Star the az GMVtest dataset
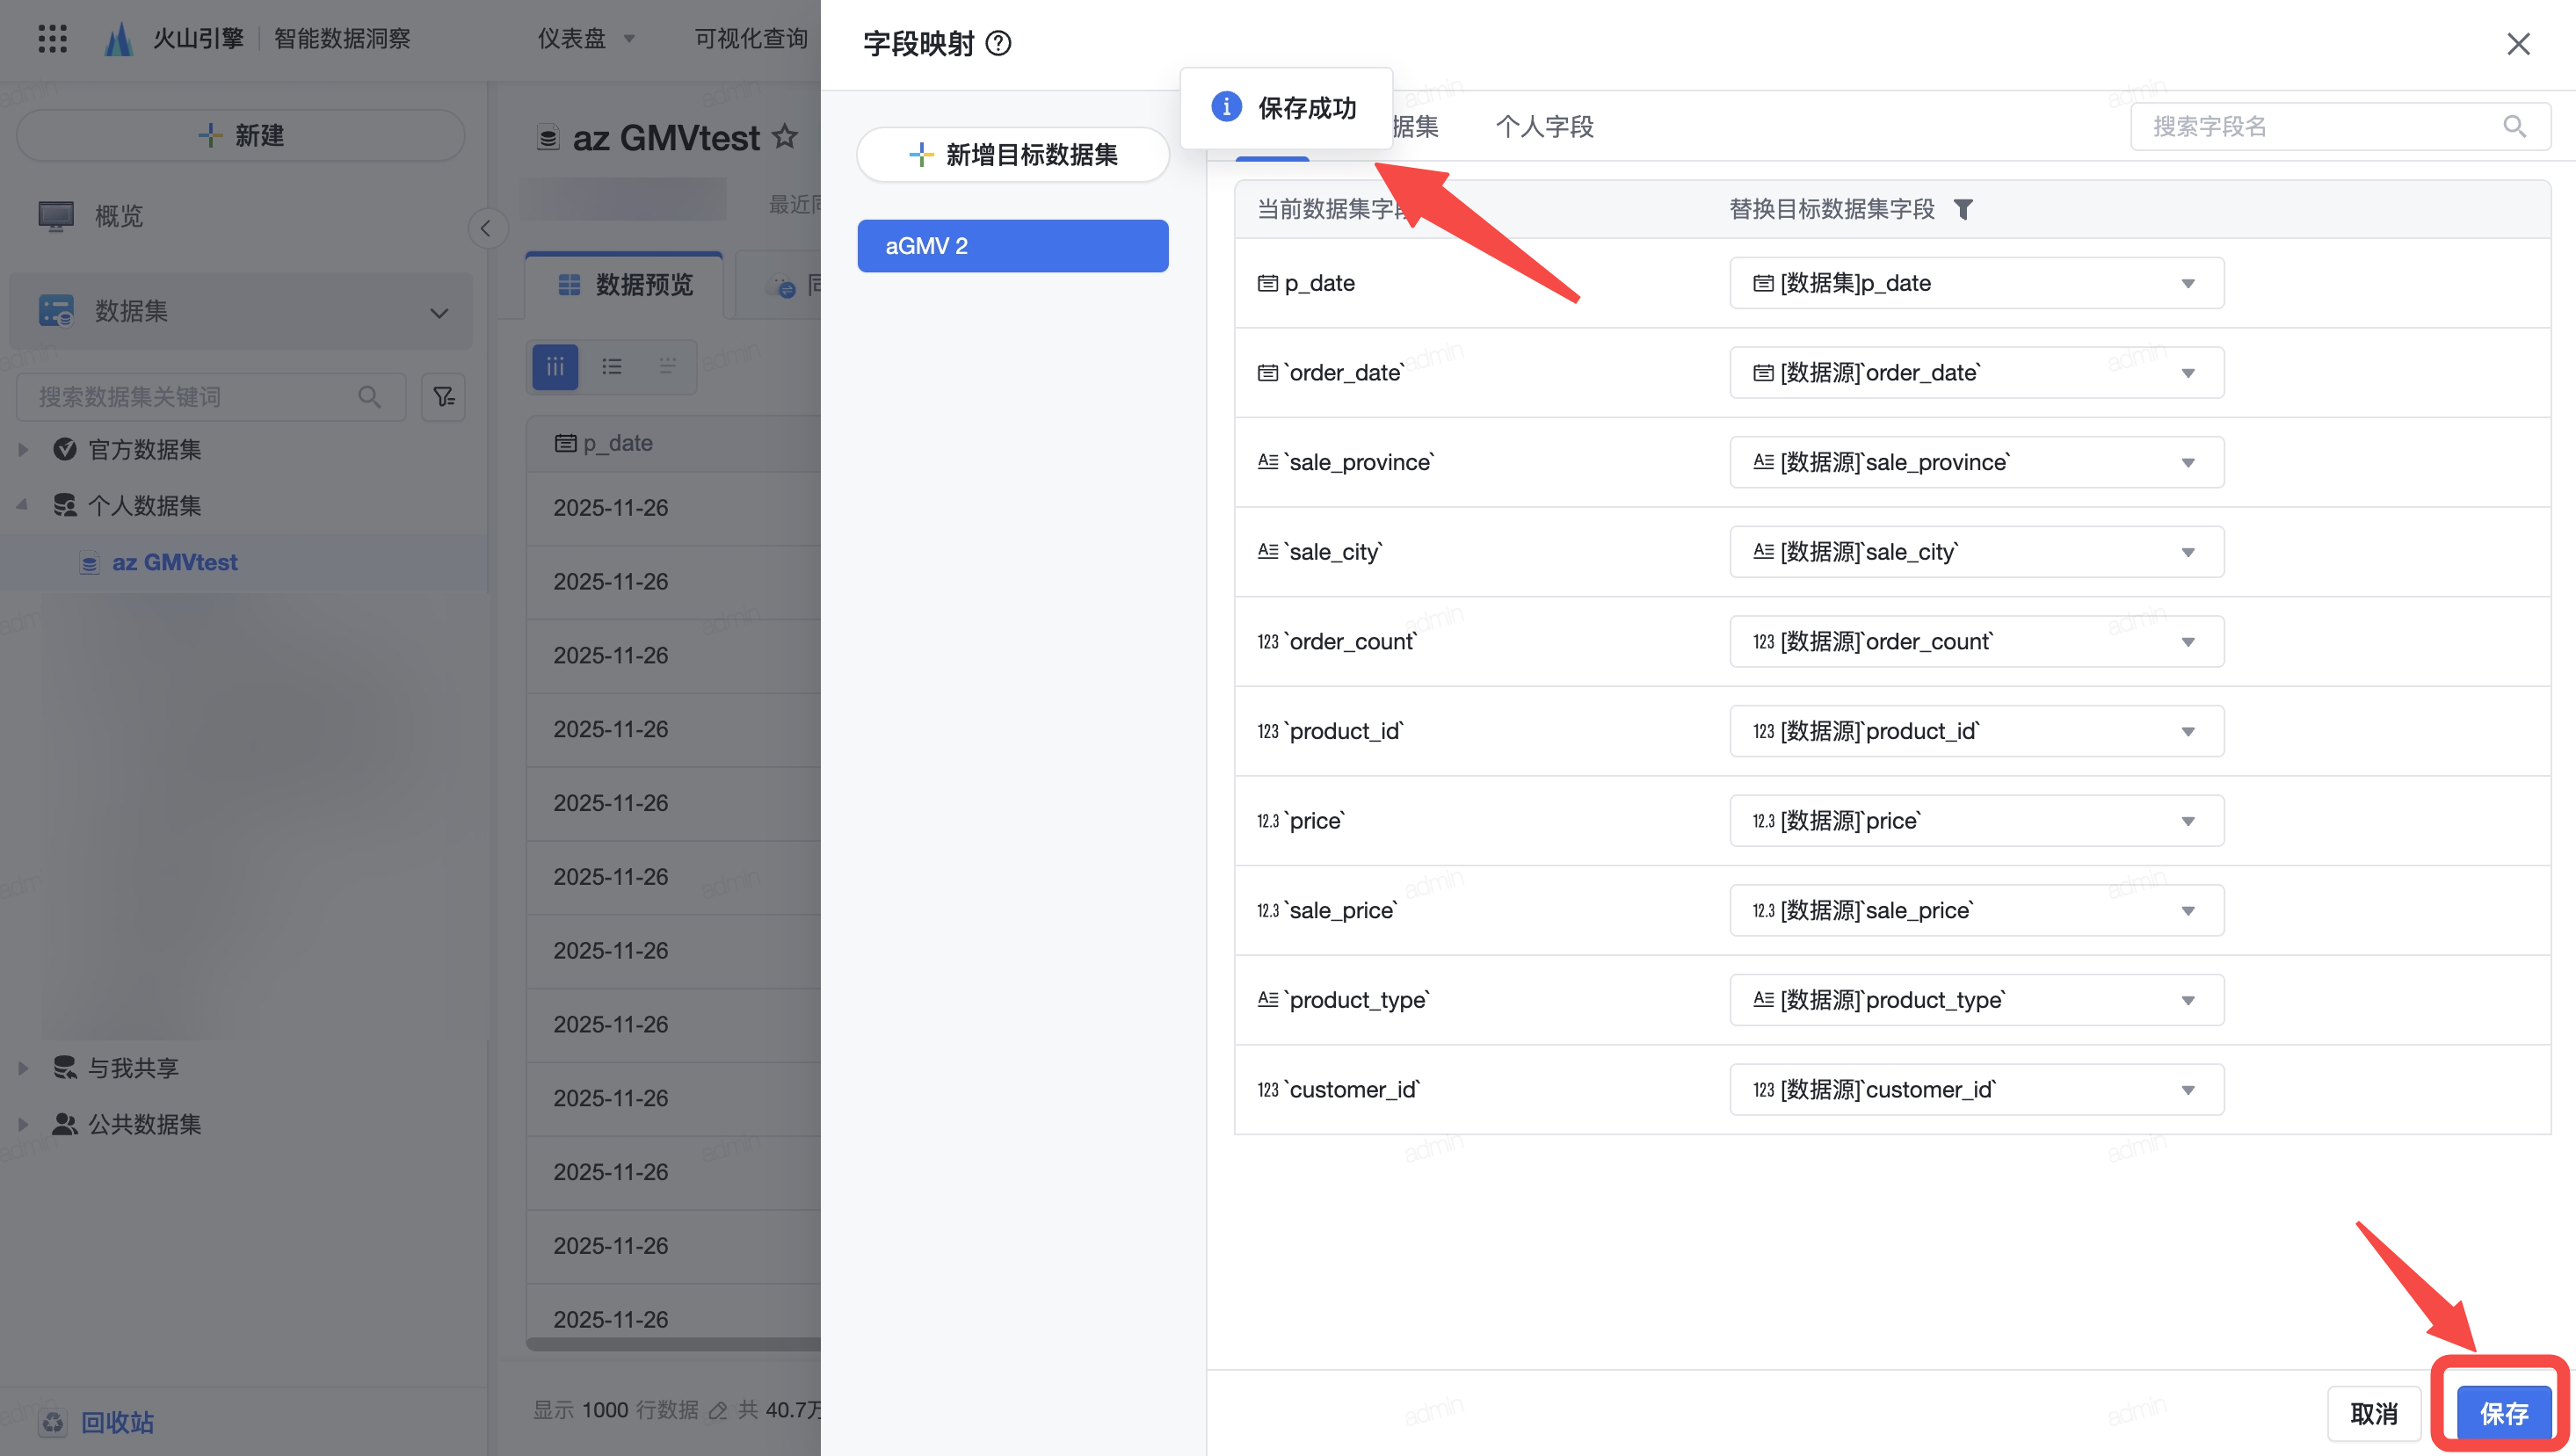 785,136
